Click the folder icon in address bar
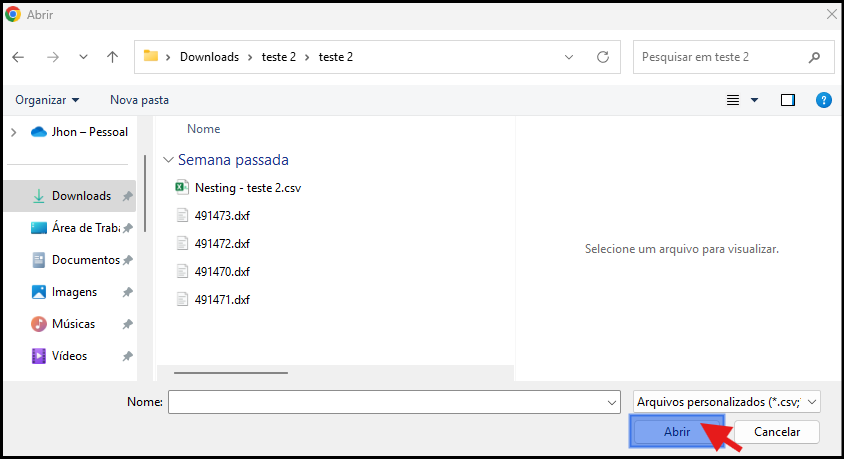 pyautogui.click(x=151, y=56)
